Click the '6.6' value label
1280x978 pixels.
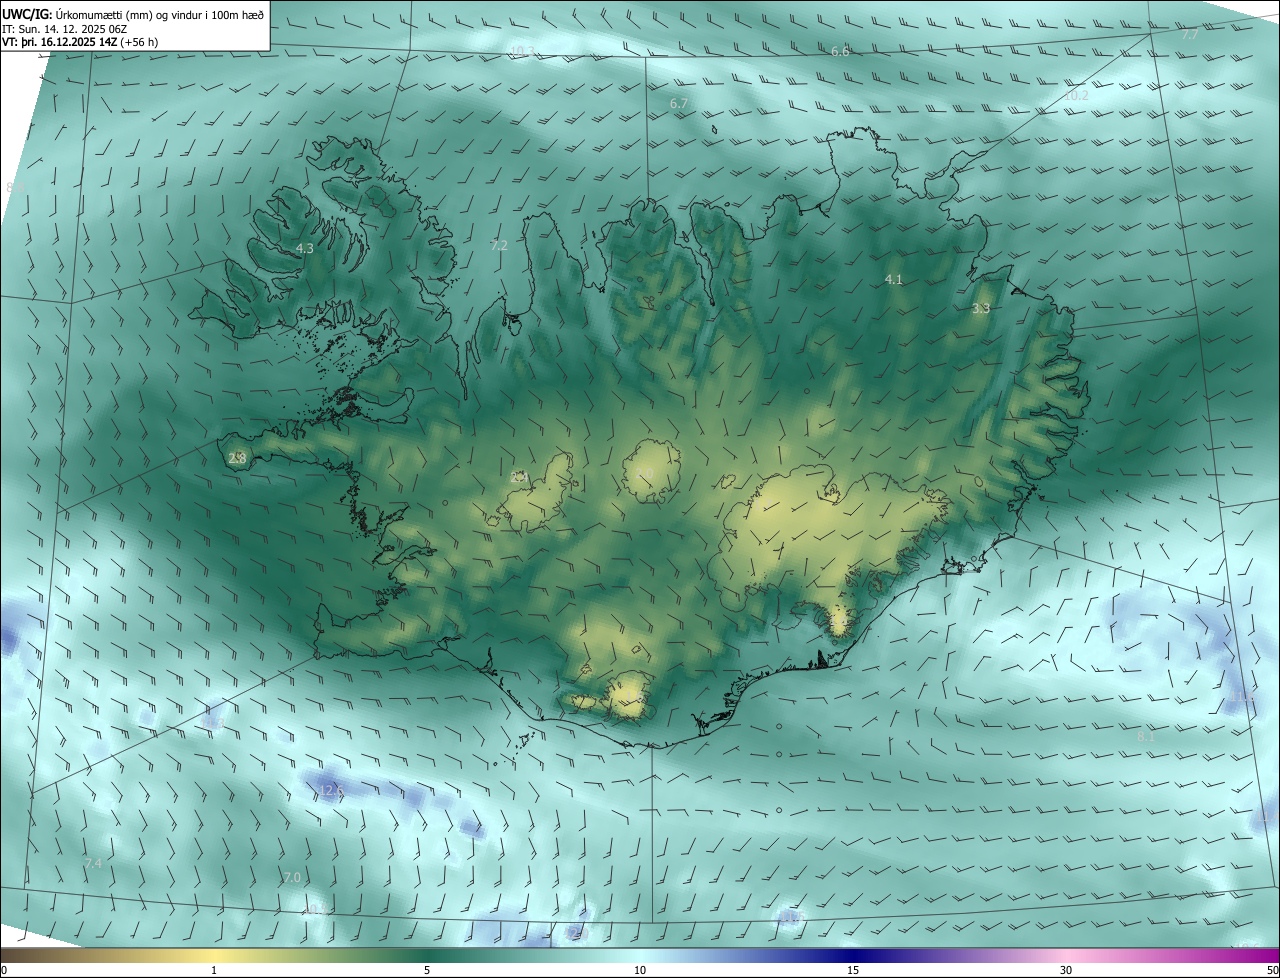tap(840, 51)
